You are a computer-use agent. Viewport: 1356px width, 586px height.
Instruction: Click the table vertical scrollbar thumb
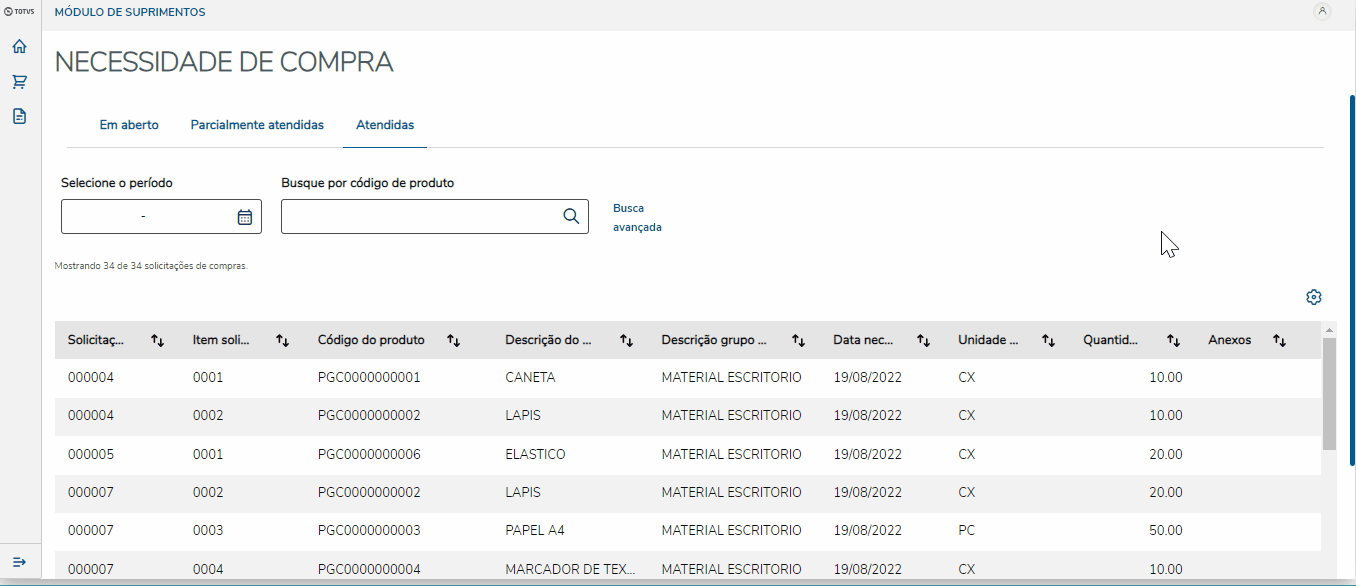1329,393
